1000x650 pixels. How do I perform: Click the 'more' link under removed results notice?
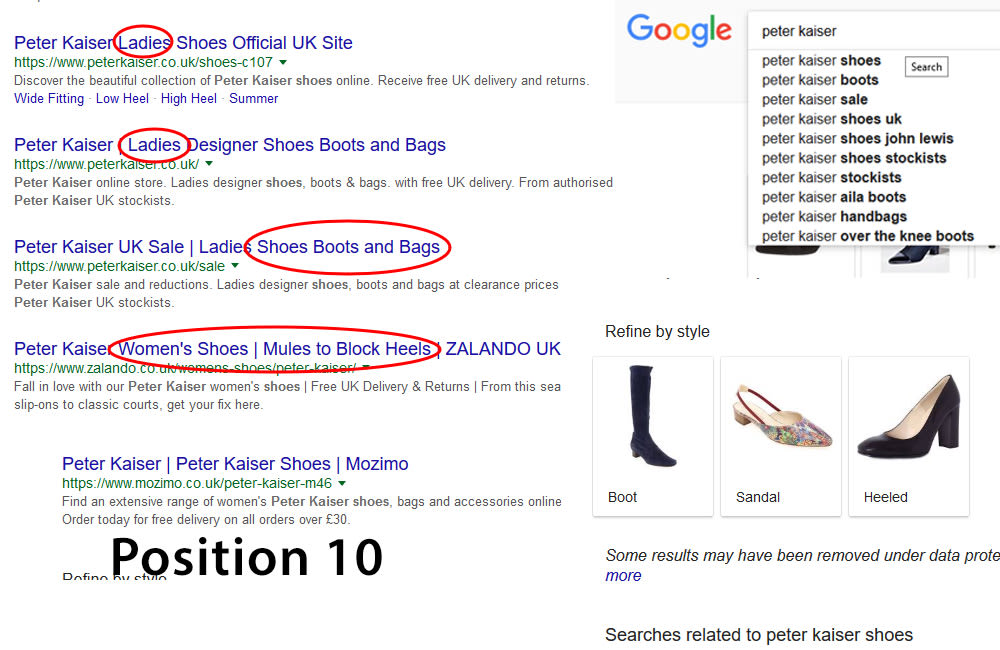point(623,576)
